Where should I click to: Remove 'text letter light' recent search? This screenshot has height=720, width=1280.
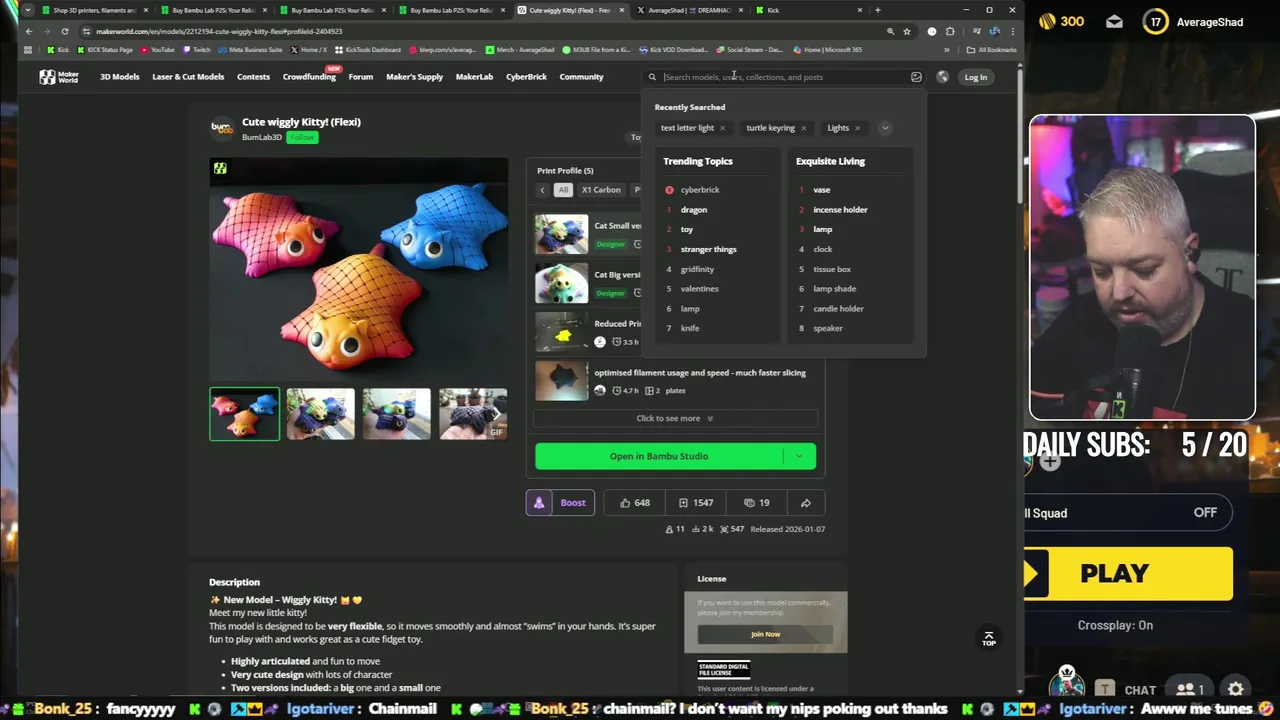coord(722,128)
